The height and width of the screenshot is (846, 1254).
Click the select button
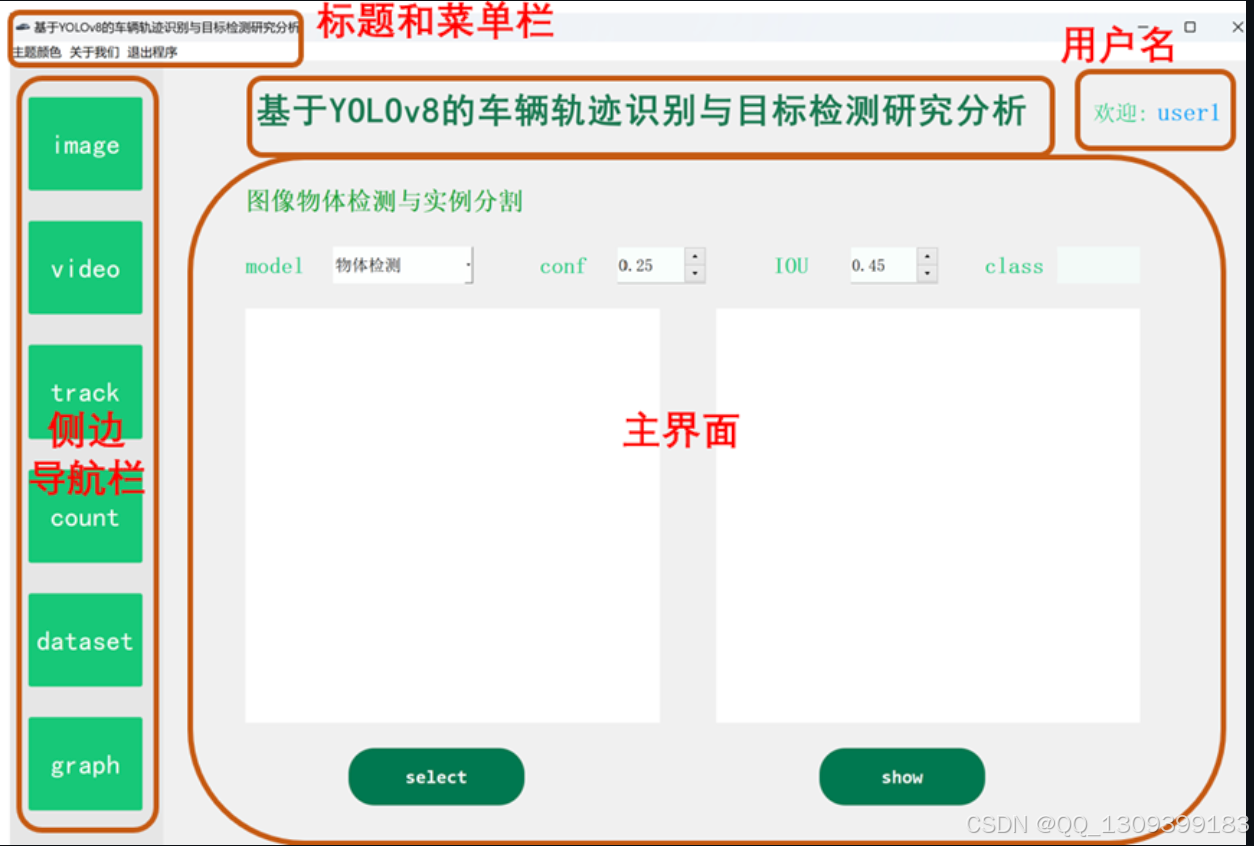(436, 777)
